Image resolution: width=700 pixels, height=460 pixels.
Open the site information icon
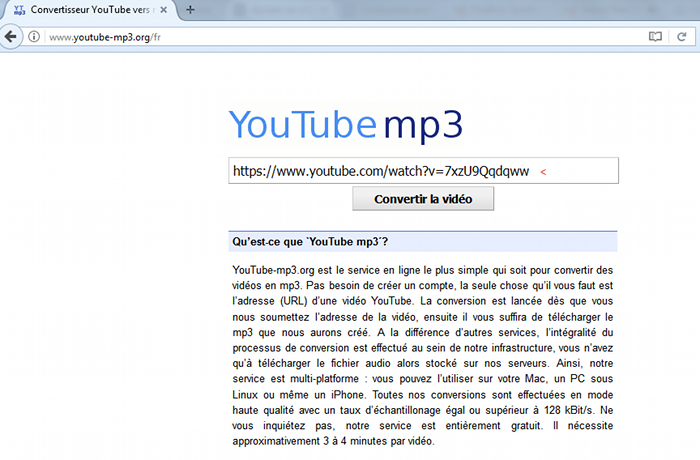click(x=34, y=37)
